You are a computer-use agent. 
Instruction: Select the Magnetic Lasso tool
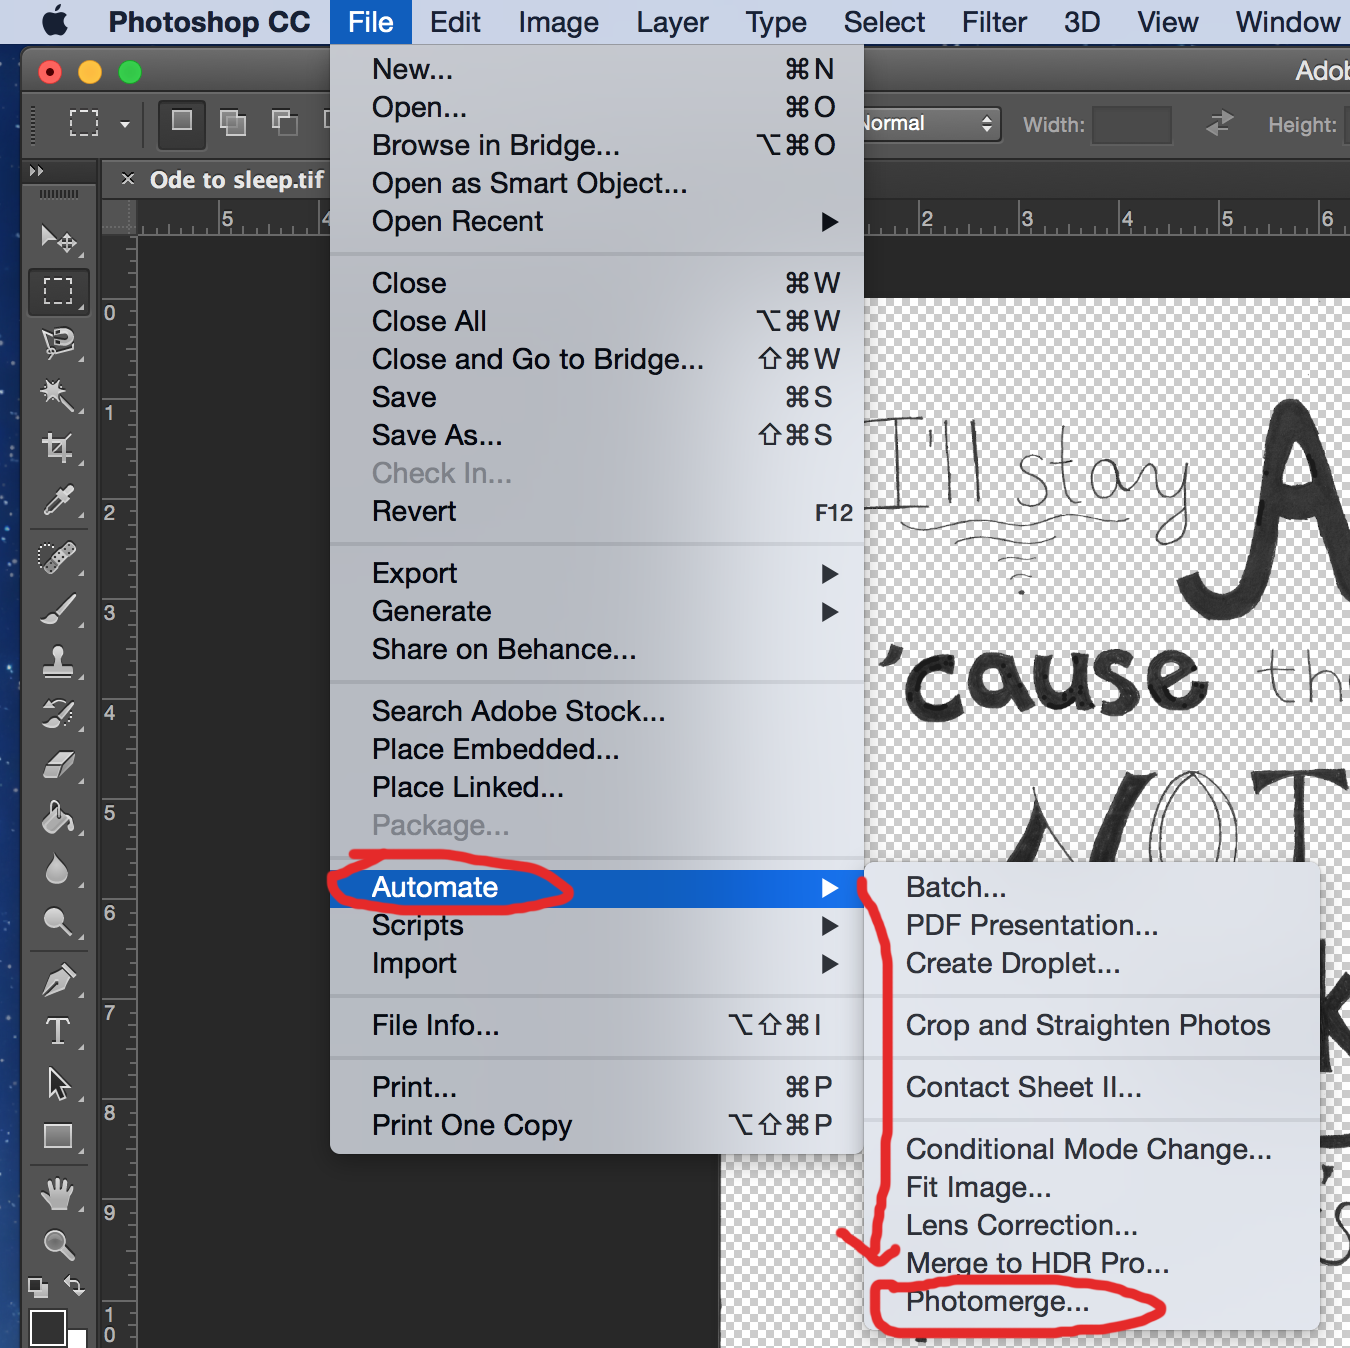pyautogui.click(x=57, y=343)
